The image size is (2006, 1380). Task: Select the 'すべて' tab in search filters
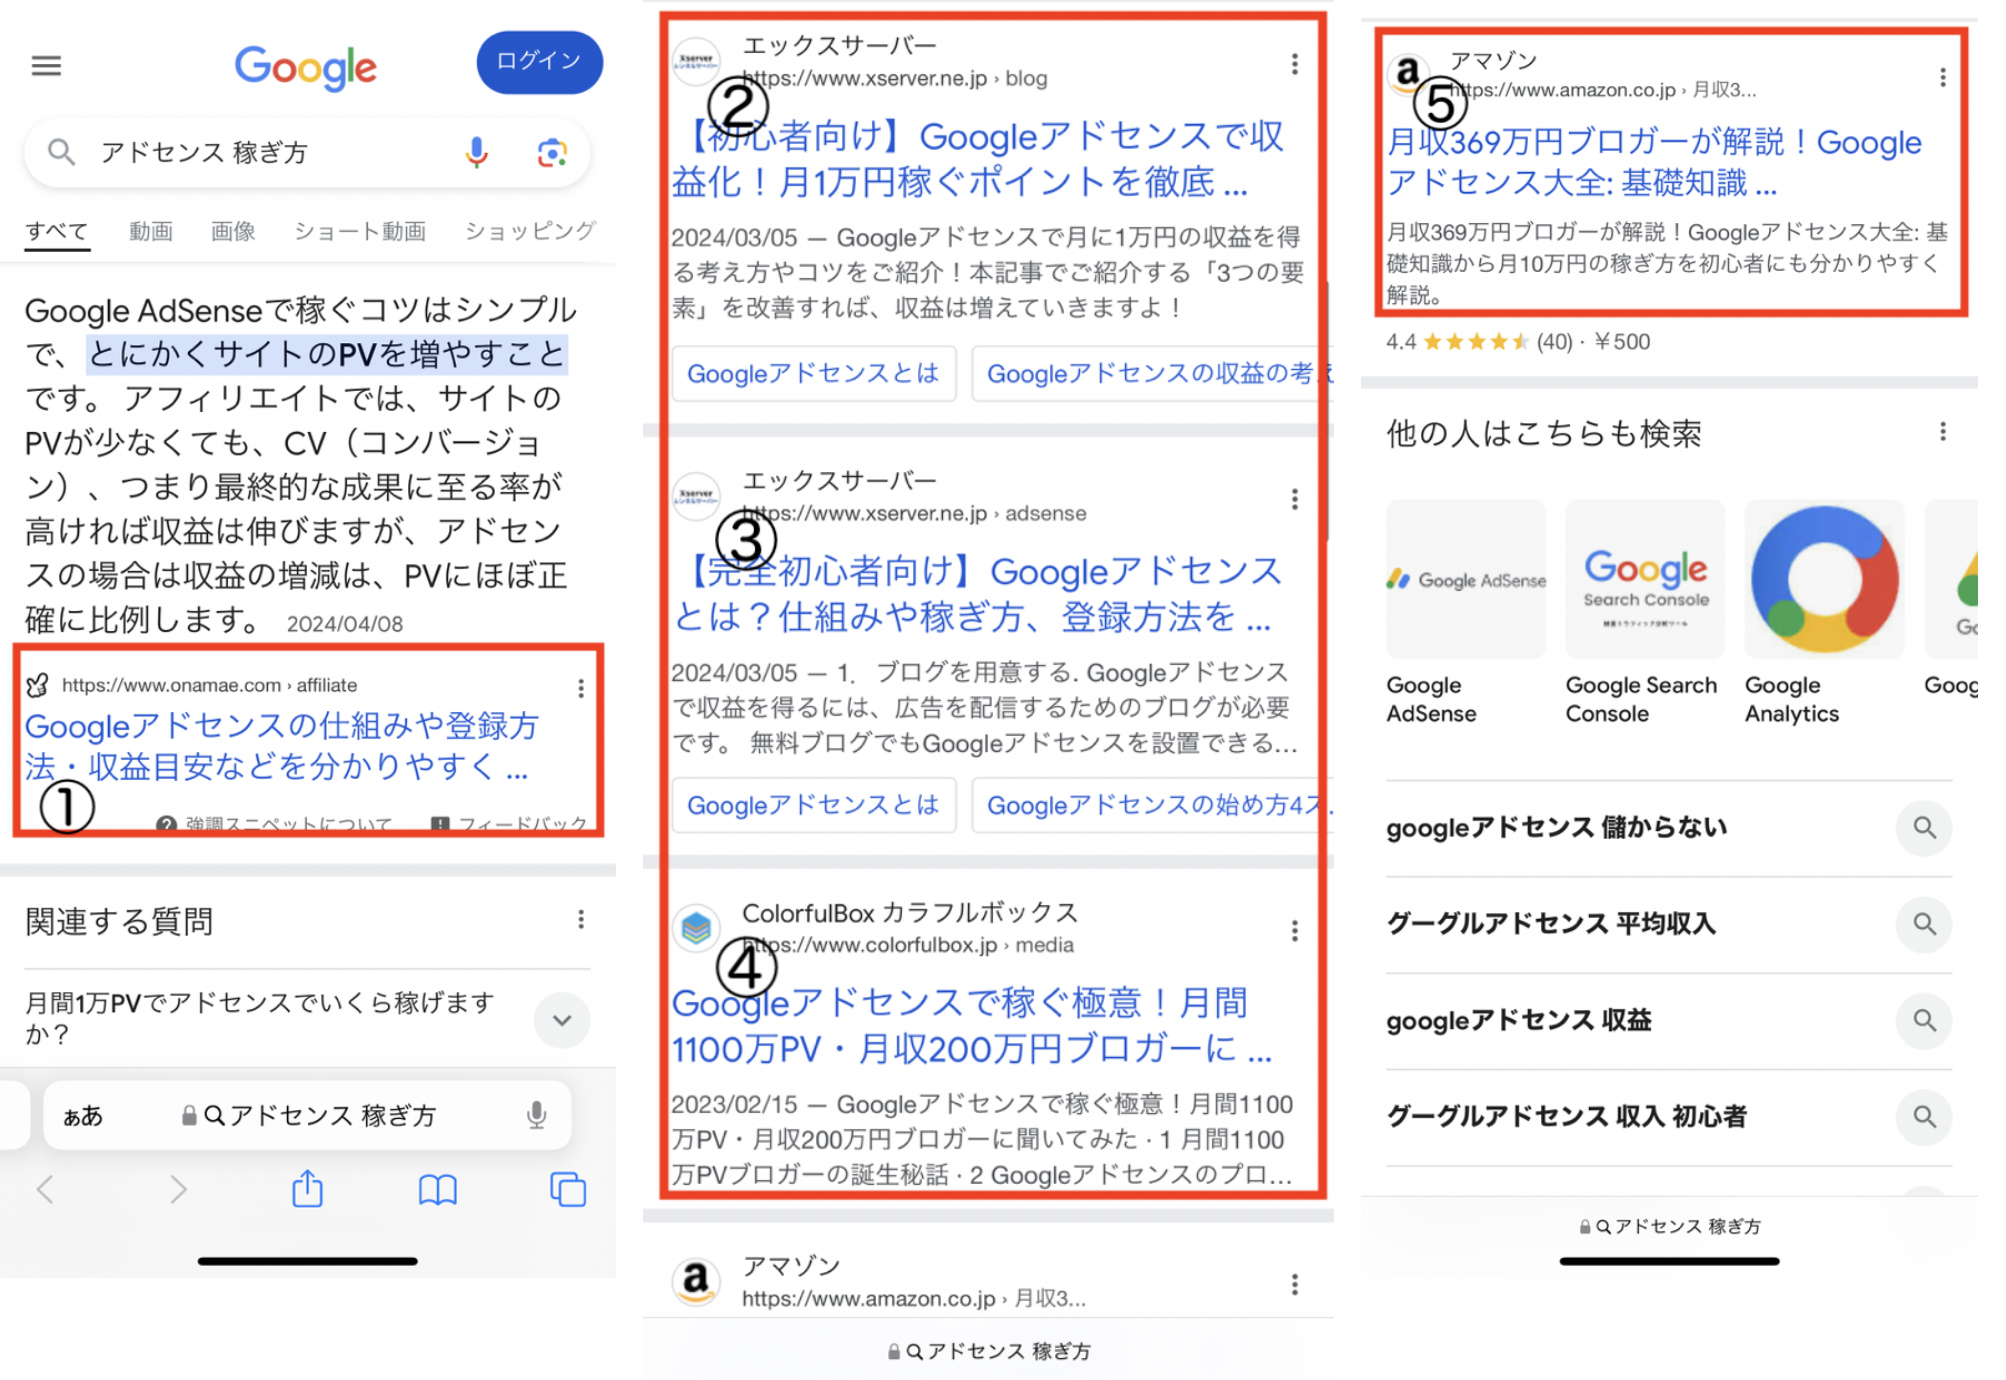coord(59,230)
